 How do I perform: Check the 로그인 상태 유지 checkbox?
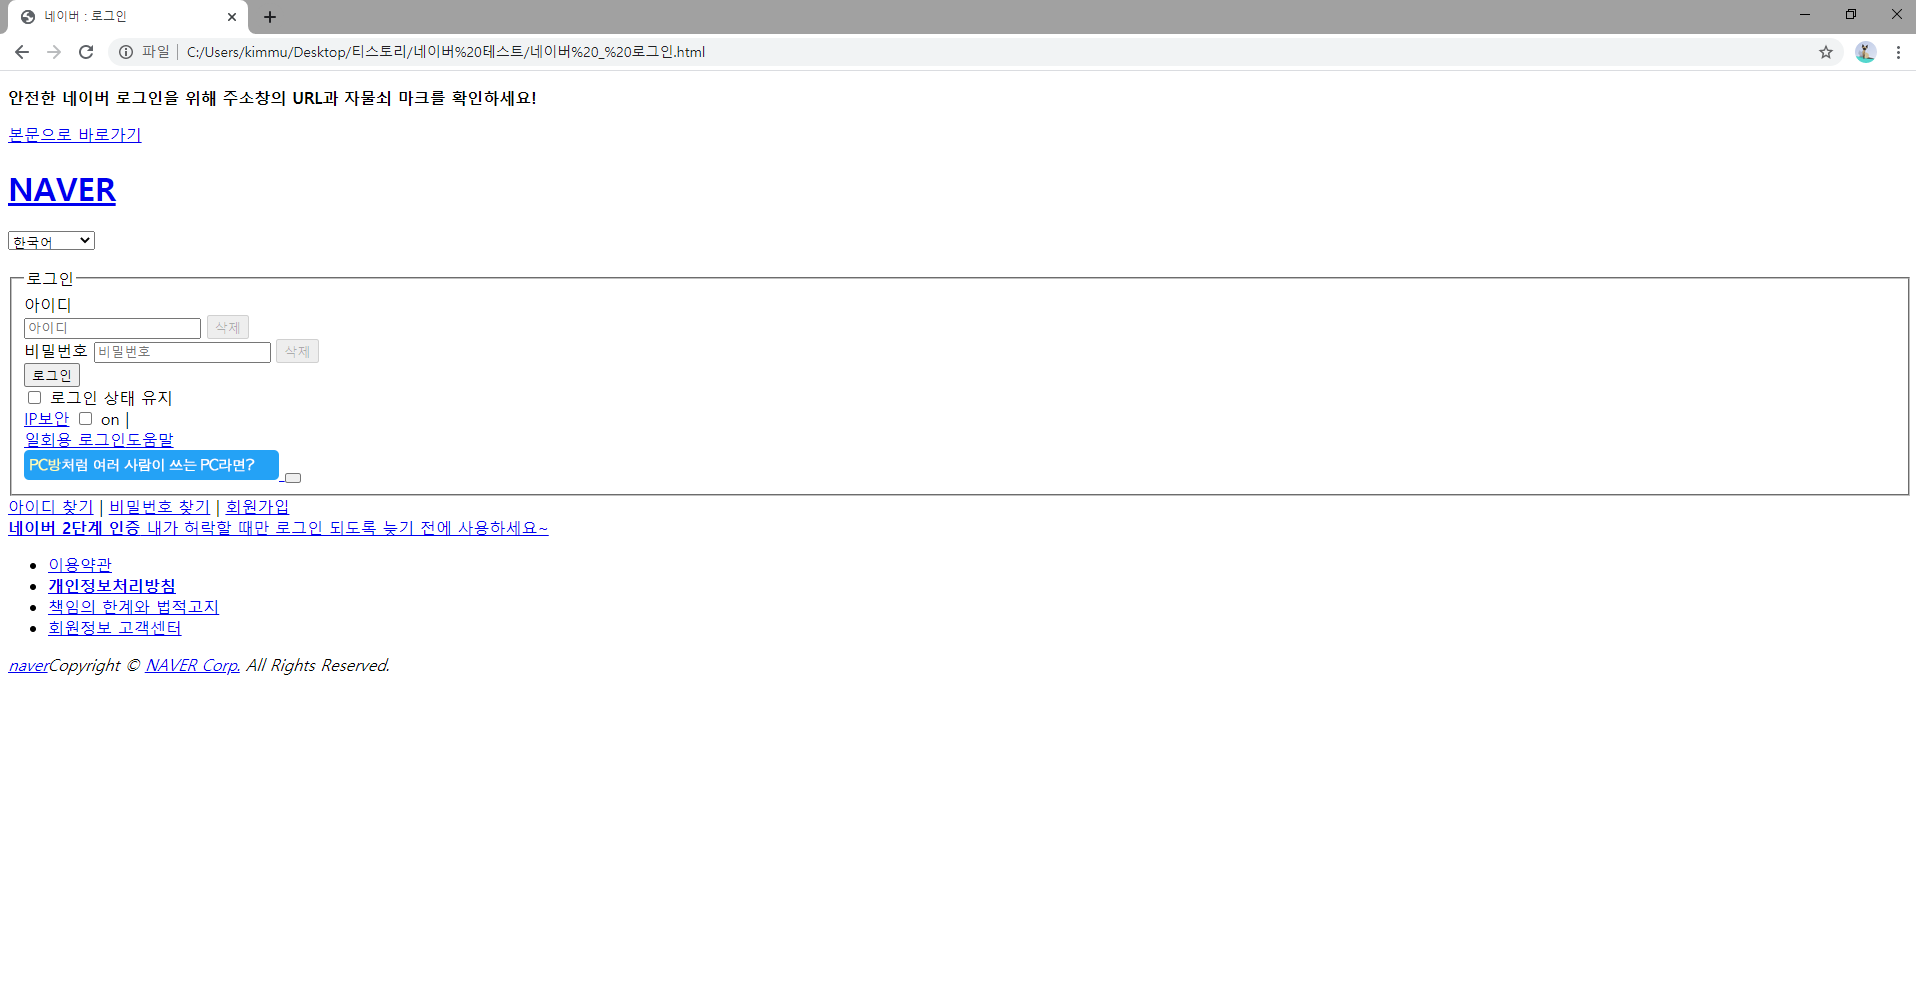click(x=34, y=397)
